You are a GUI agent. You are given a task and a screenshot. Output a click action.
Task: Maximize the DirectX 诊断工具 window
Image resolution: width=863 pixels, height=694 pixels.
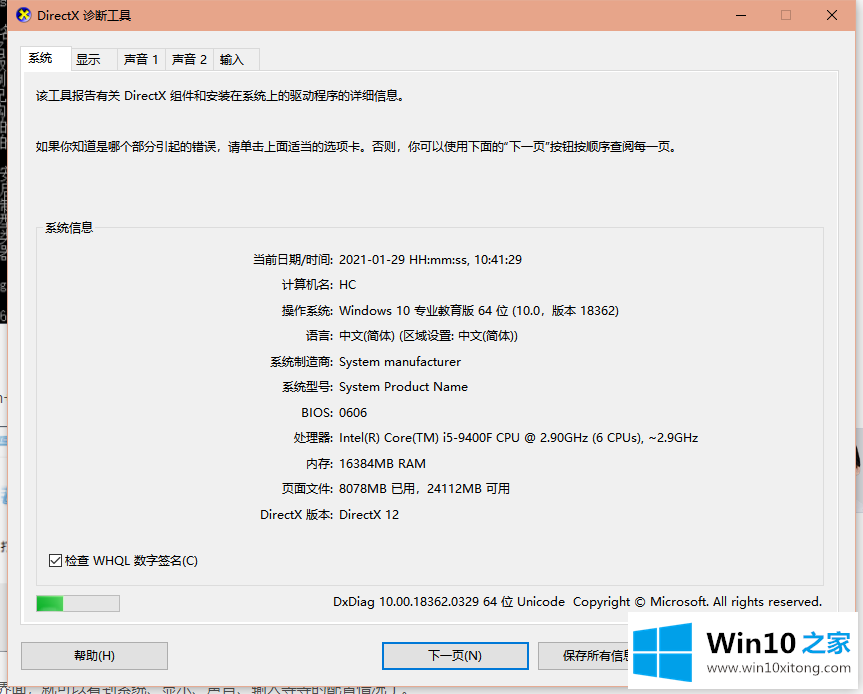(x=786, y=15)
